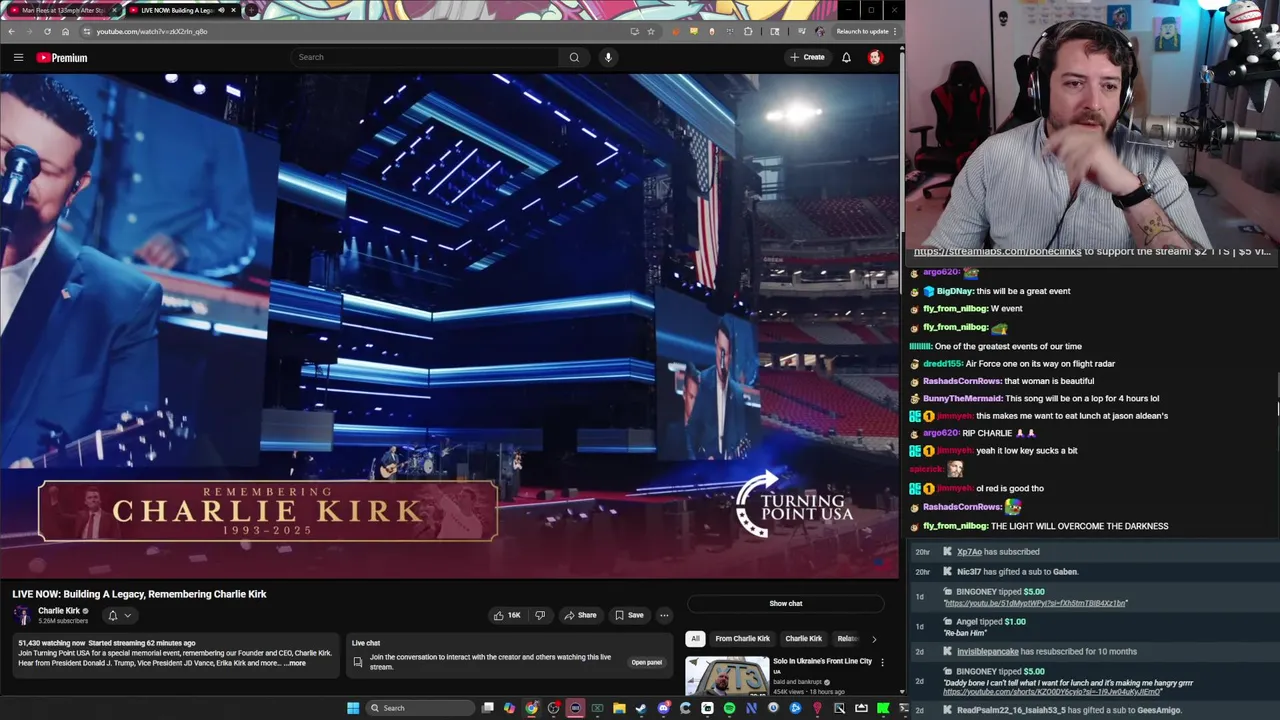Bookmark this page with the star icon
The width and height of the screenshot is (1280, 720).
point(651,31)
